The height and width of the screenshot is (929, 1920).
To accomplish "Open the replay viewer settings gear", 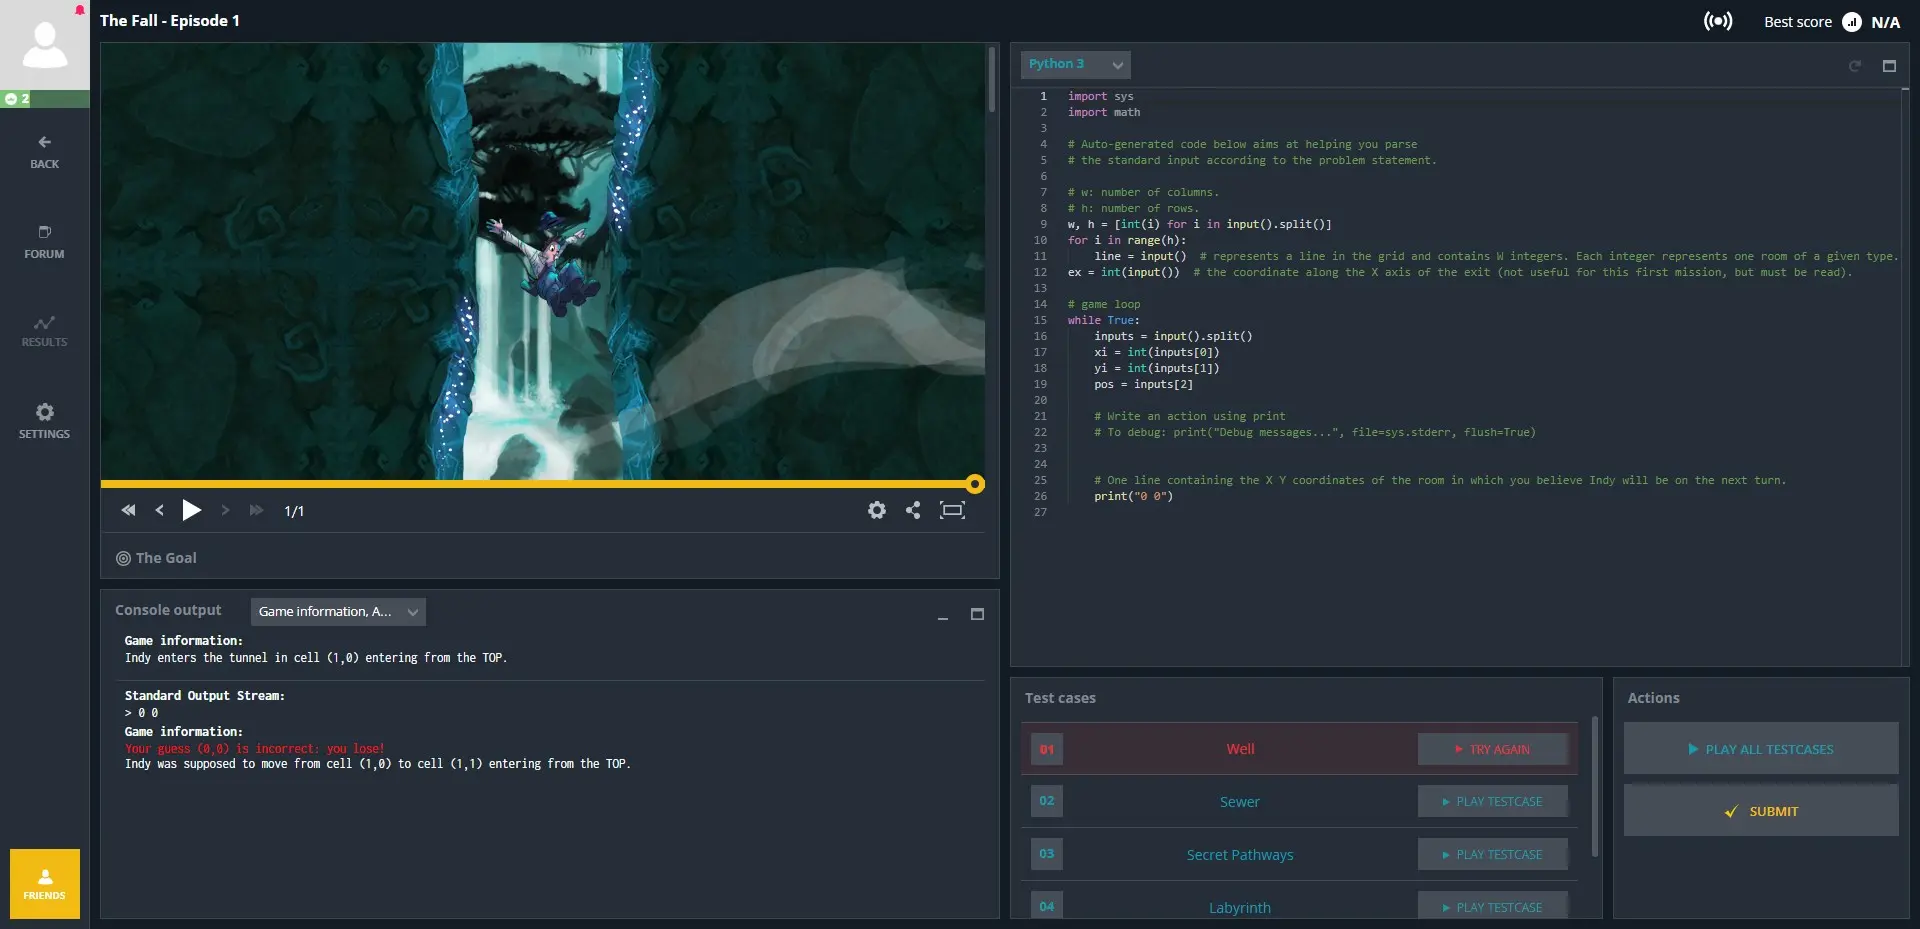I will pos(877,510).
